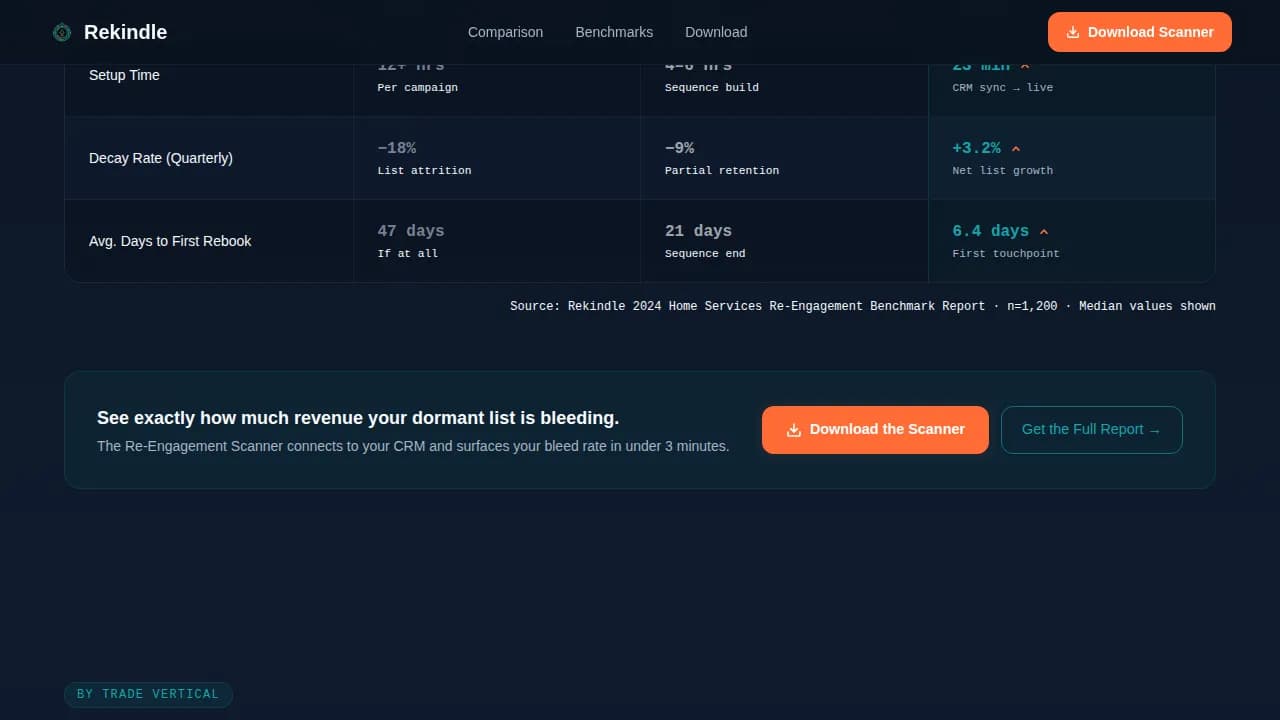Select the BY TRADE VERTICAL badge

(x=148, y=694)
